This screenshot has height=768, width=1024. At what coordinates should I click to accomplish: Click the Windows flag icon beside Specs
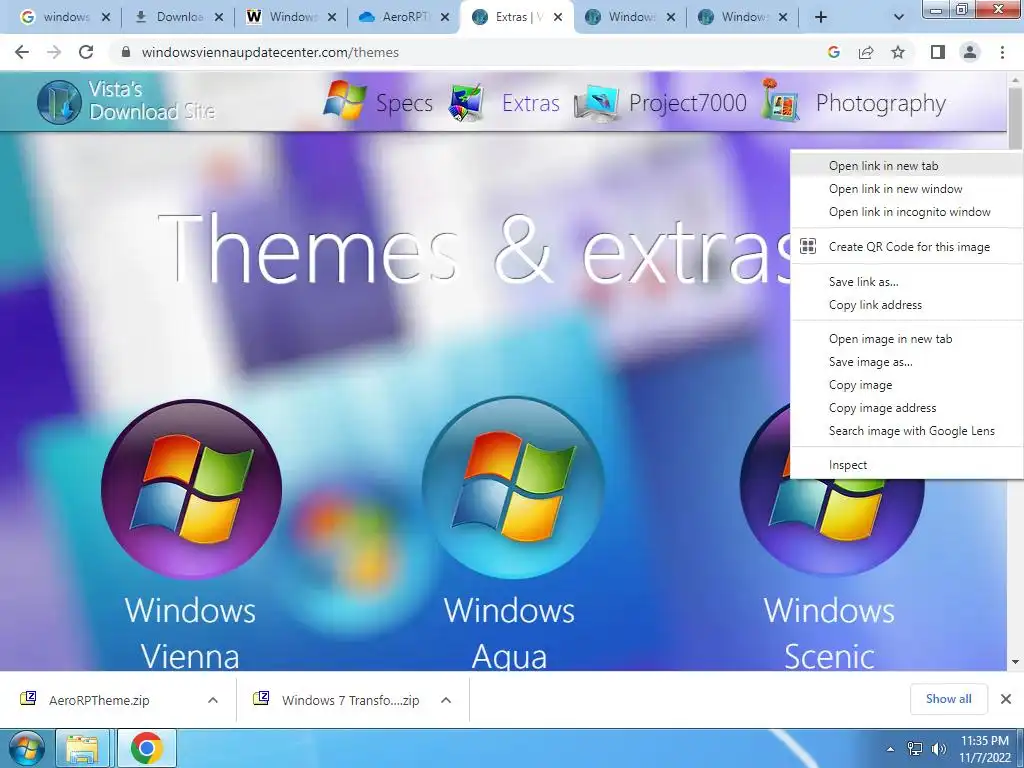coord(344,101)
